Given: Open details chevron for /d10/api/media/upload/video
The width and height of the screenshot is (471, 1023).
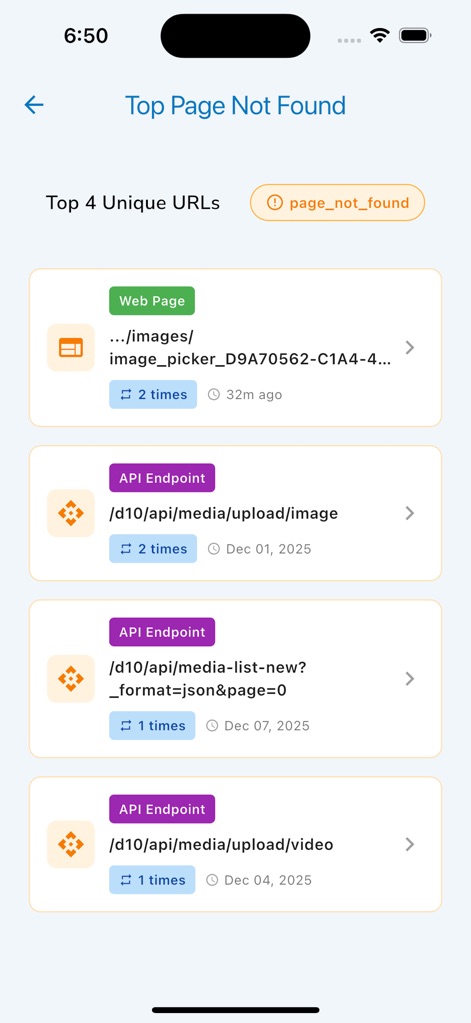Looking at the screenshot, I should pos(410,844).
